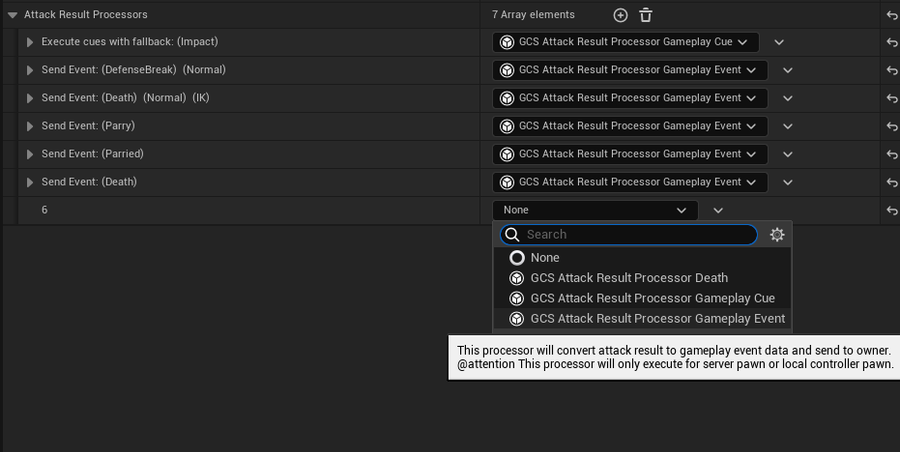Expand Send Event: (Death) (Normal) (IK) entry
Image resolution: width=900 pixels, height=452 pixels.
(x=30, y=99)
